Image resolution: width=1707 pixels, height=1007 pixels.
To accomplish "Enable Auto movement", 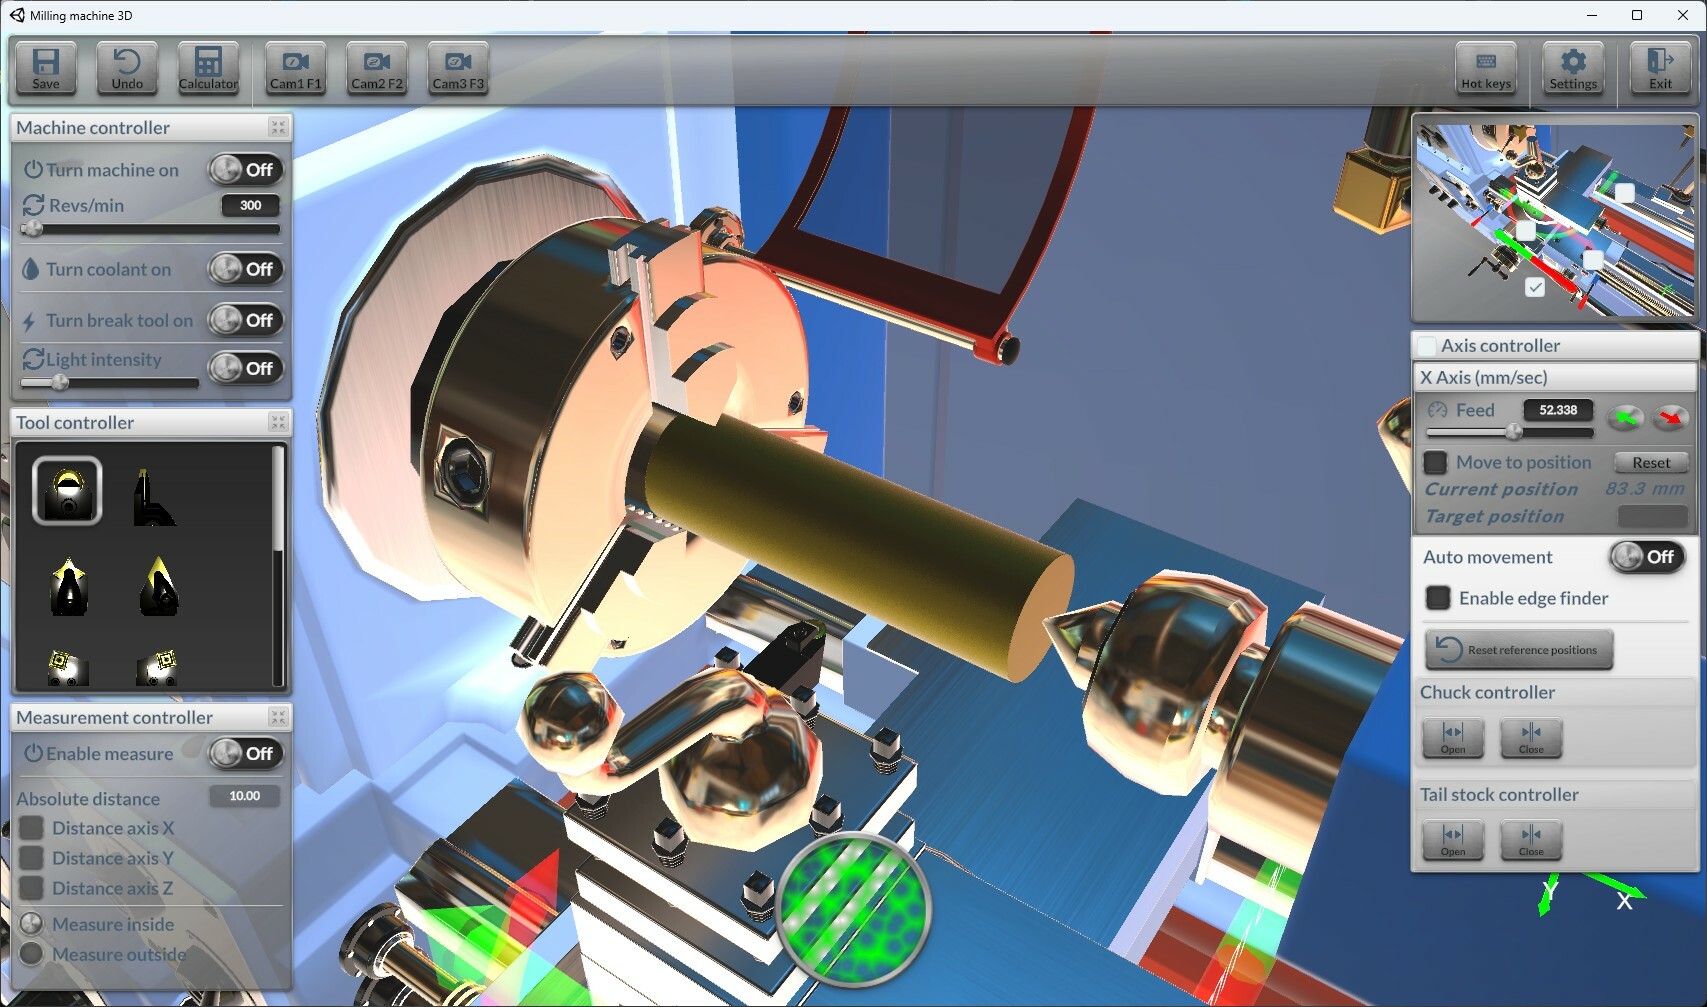I will click(x=1647, y=557).
